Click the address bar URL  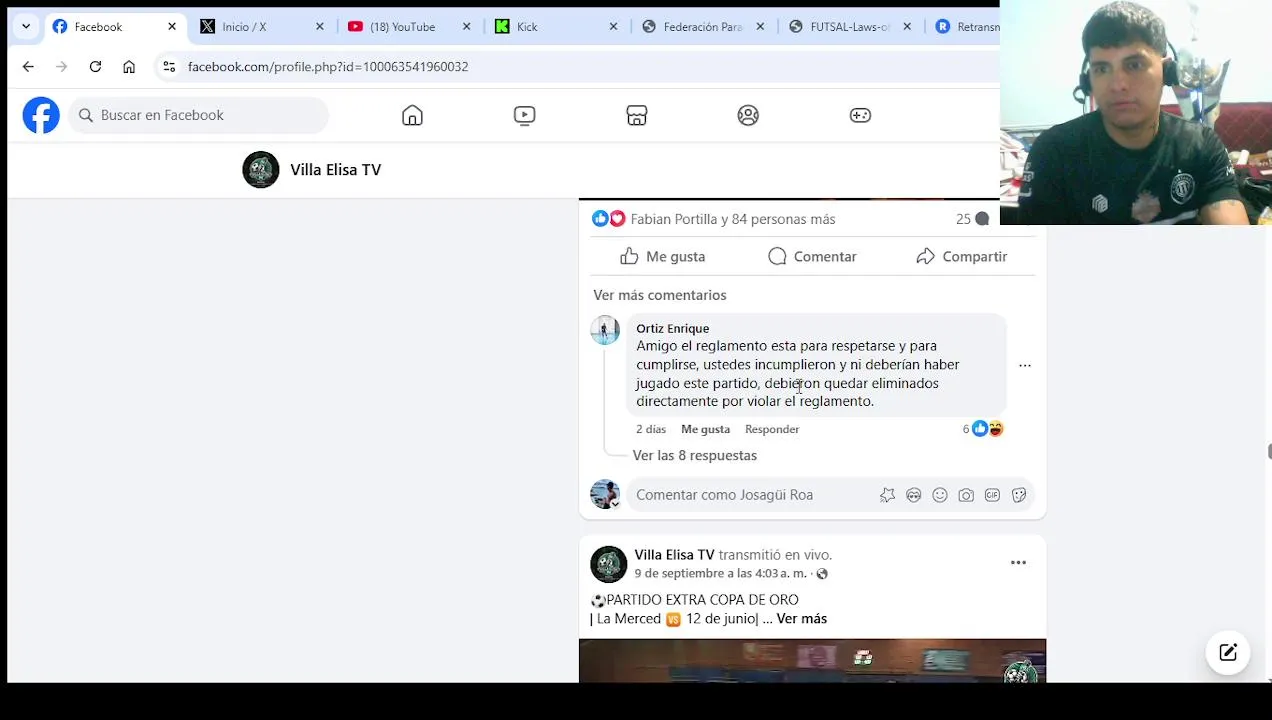coord(328,66)
